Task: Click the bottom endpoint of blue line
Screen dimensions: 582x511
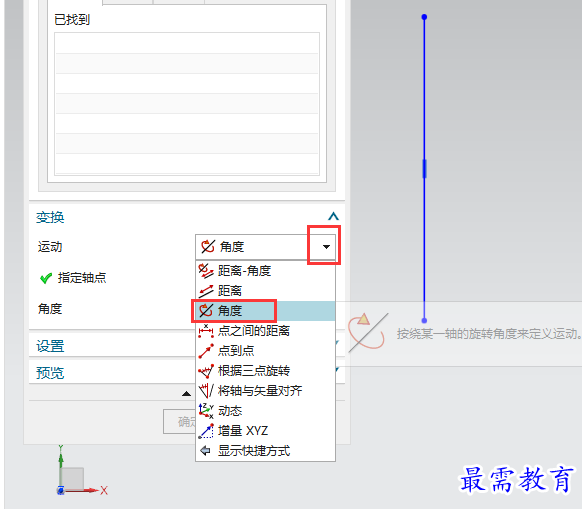Action: (x=424, y=321)
